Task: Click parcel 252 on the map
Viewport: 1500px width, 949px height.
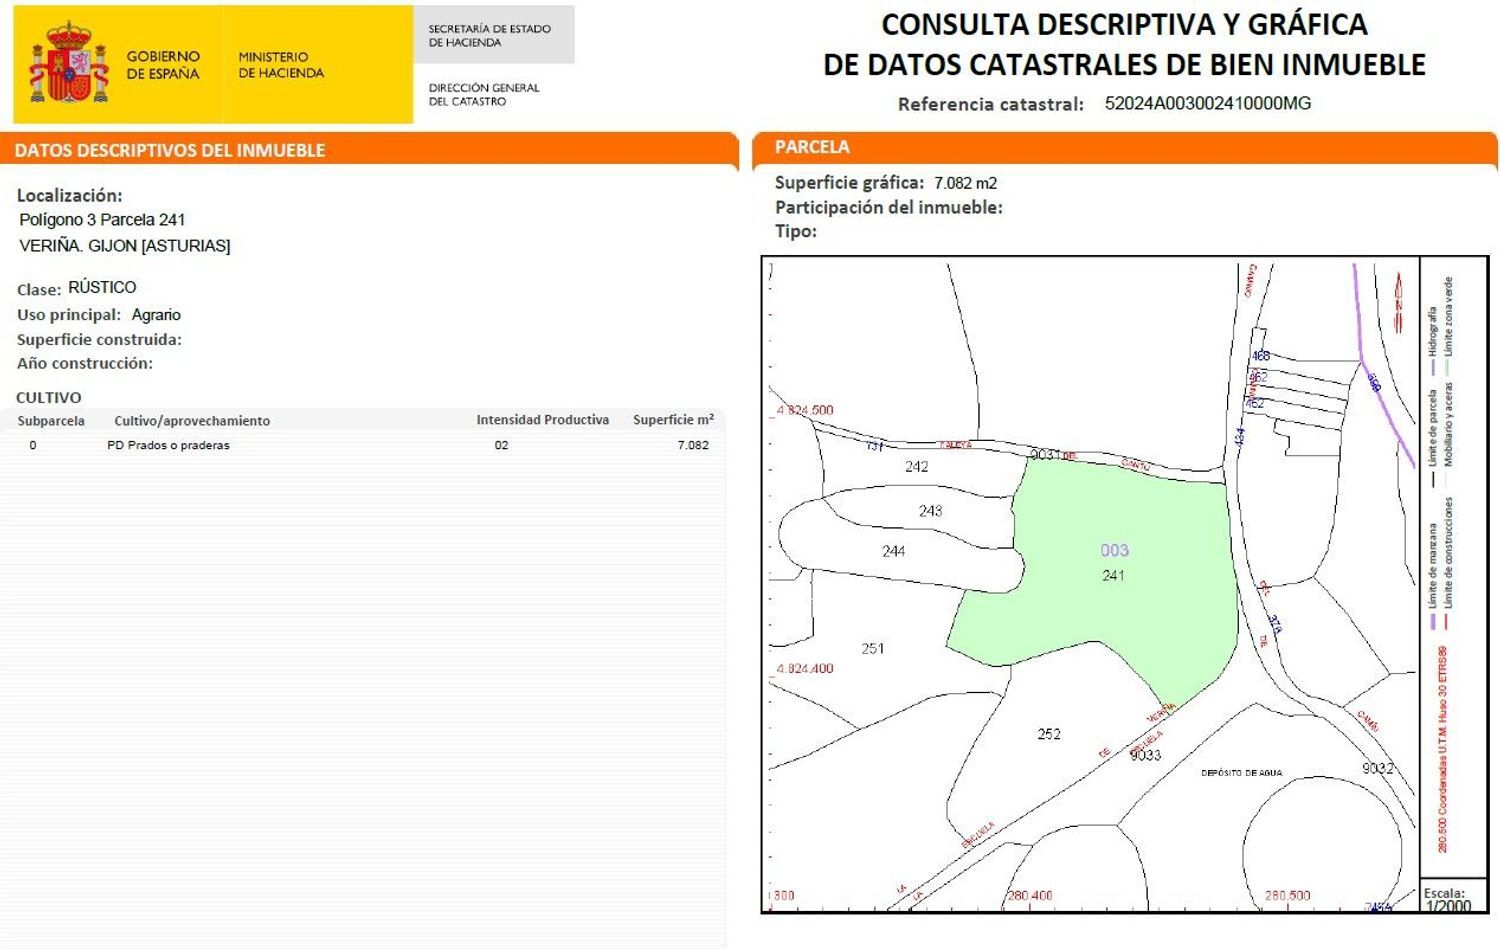Action: coord(1048,734)
